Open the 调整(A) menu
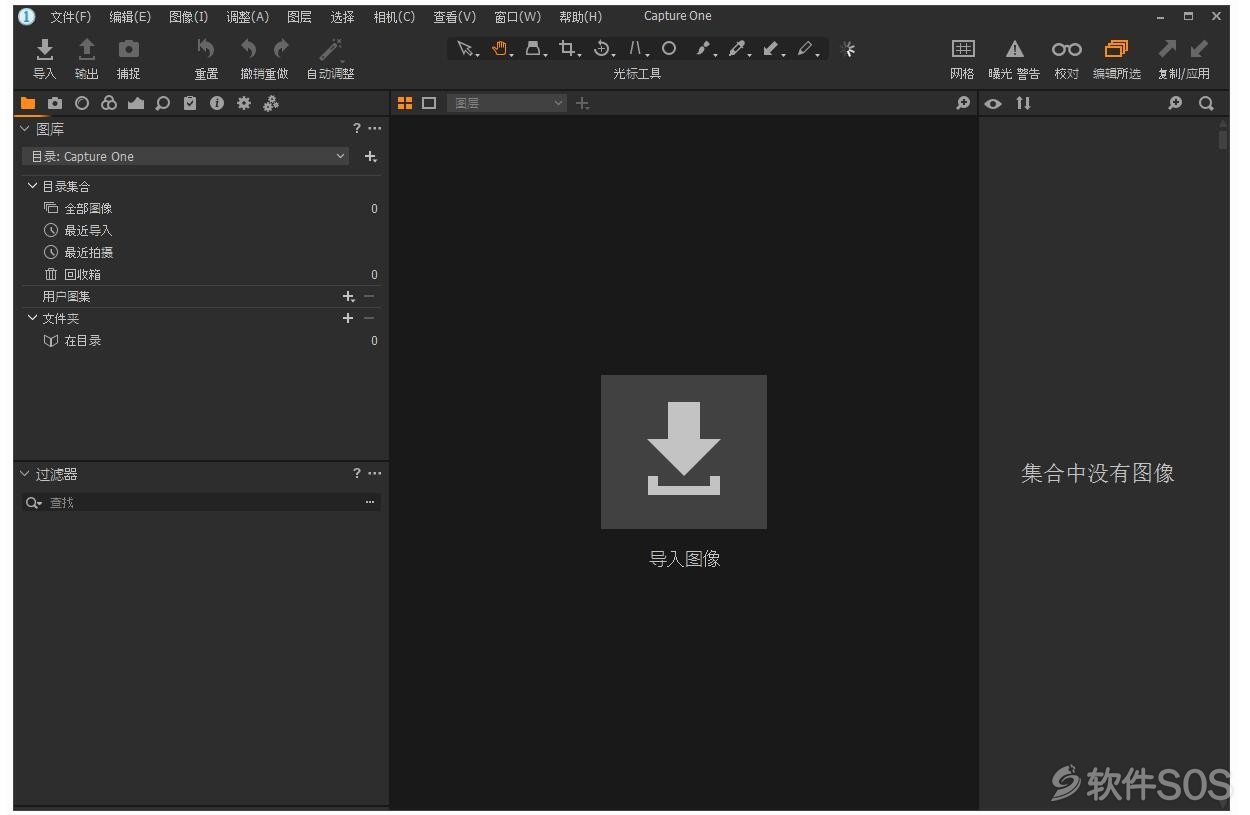Image resolution: width=1250 pixels, height=815 pixels. point(248,16)
